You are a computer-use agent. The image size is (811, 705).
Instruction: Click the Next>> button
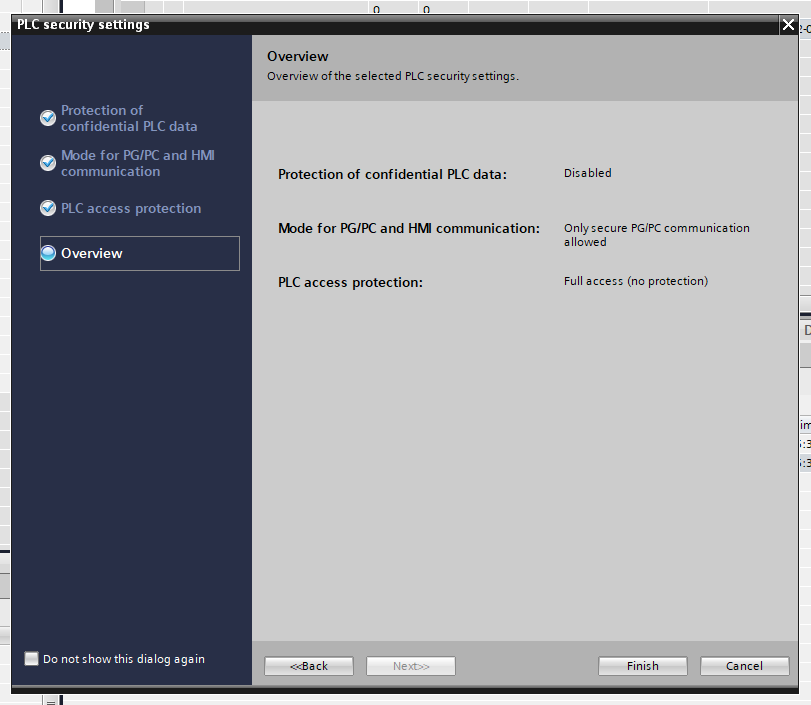pyautogui.click(x=410, y=666)
